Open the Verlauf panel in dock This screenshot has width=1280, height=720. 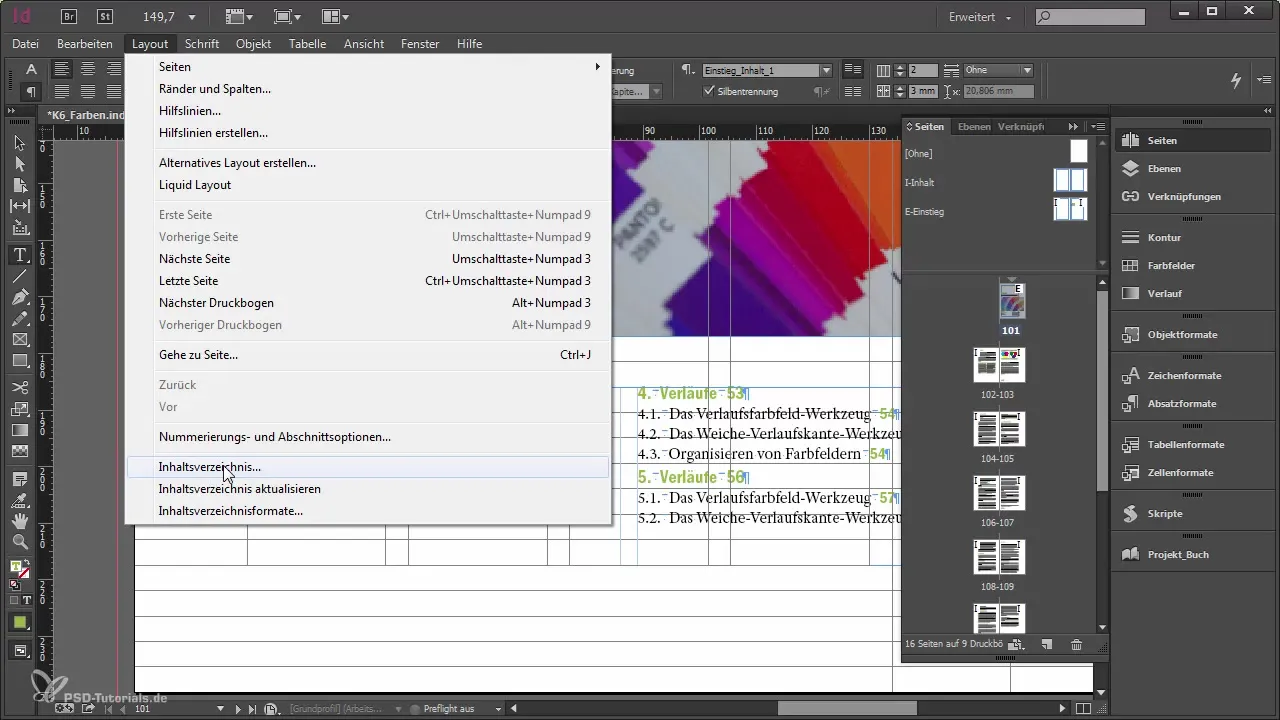(1164, 294)
